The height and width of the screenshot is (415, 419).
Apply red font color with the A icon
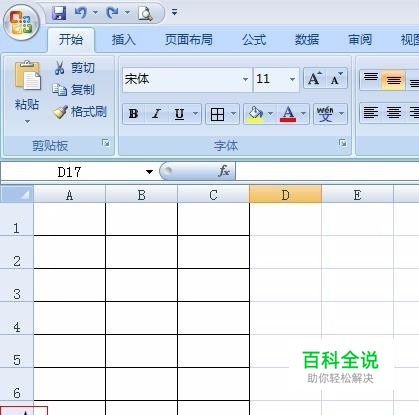pos(288,114)
